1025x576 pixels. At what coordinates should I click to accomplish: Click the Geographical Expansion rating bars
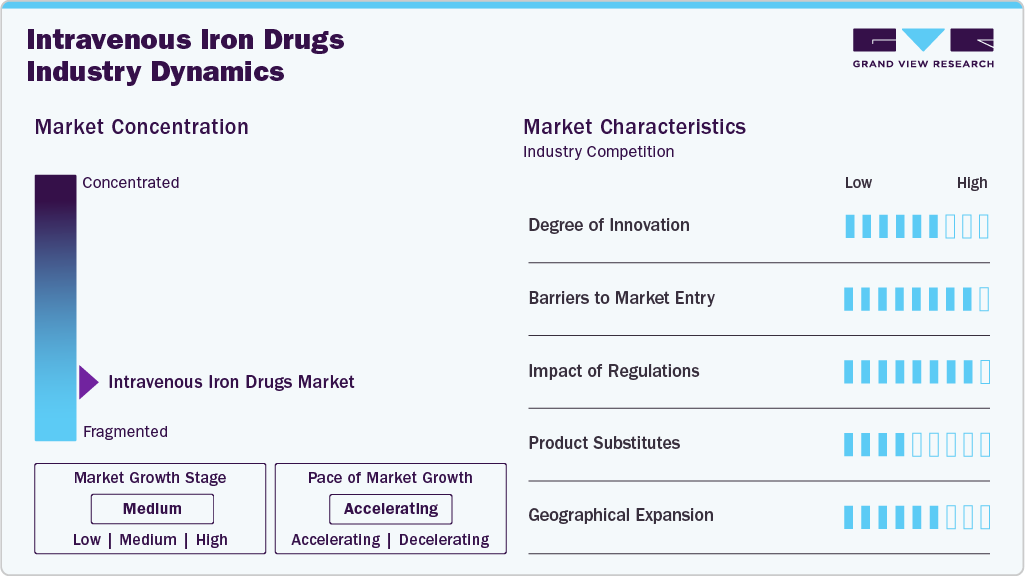916,517
